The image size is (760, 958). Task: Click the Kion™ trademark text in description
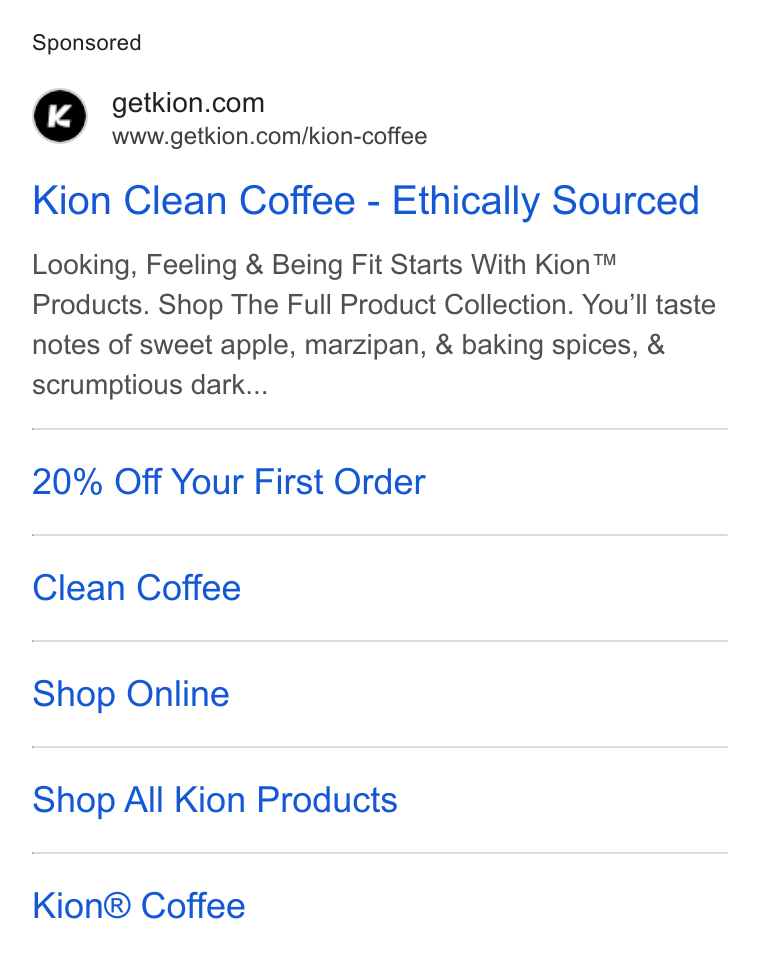pyautogui.click(x=575, y=265)
